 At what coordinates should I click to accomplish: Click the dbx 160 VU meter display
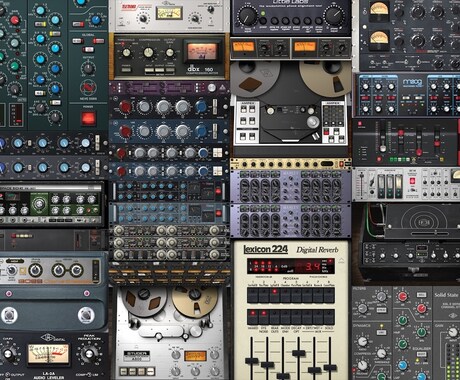201,52
